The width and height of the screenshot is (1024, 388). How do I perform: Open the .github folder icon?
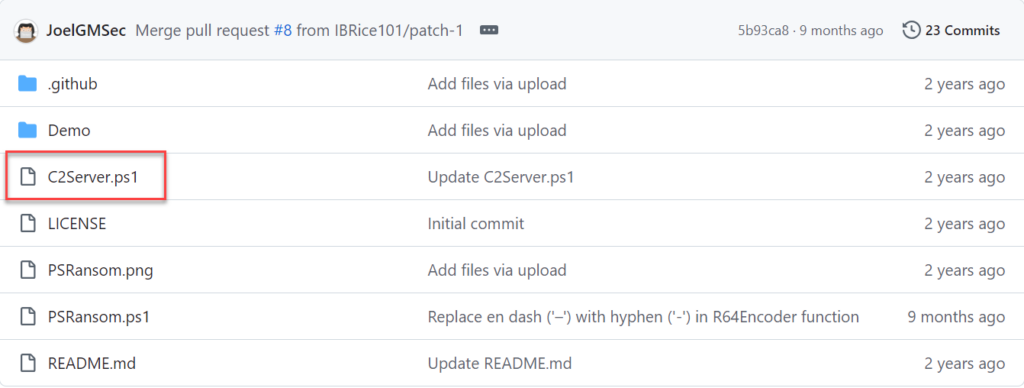click(27, 84)
